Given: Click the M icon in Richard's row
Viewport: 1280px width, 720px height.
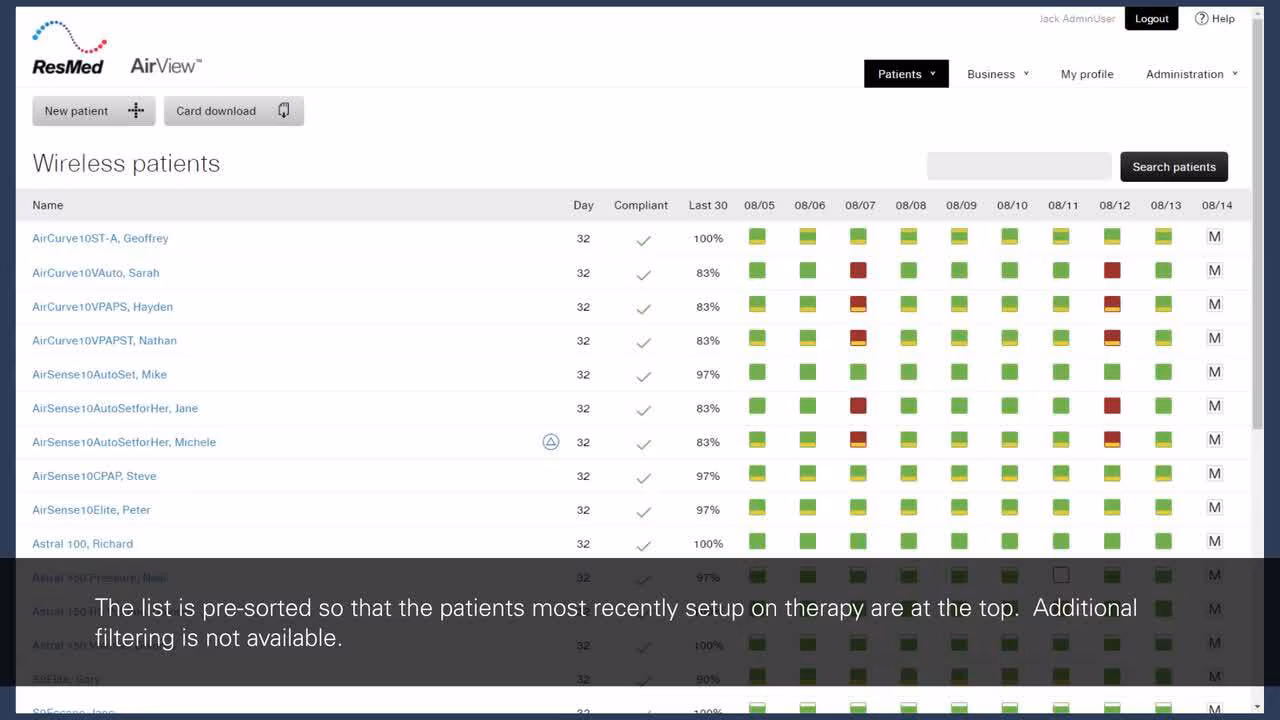Looking at the screenshot, I should tap(1215, 542).
